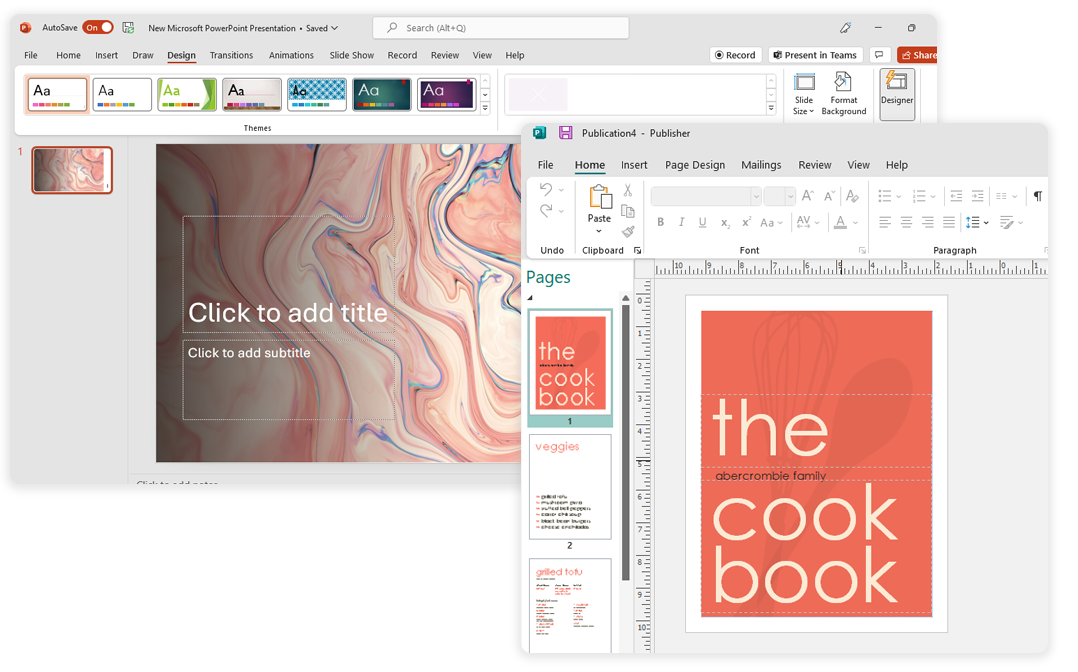Click the Save icon in Publisher title bar
1078x672 pixels.
(565, 133)
